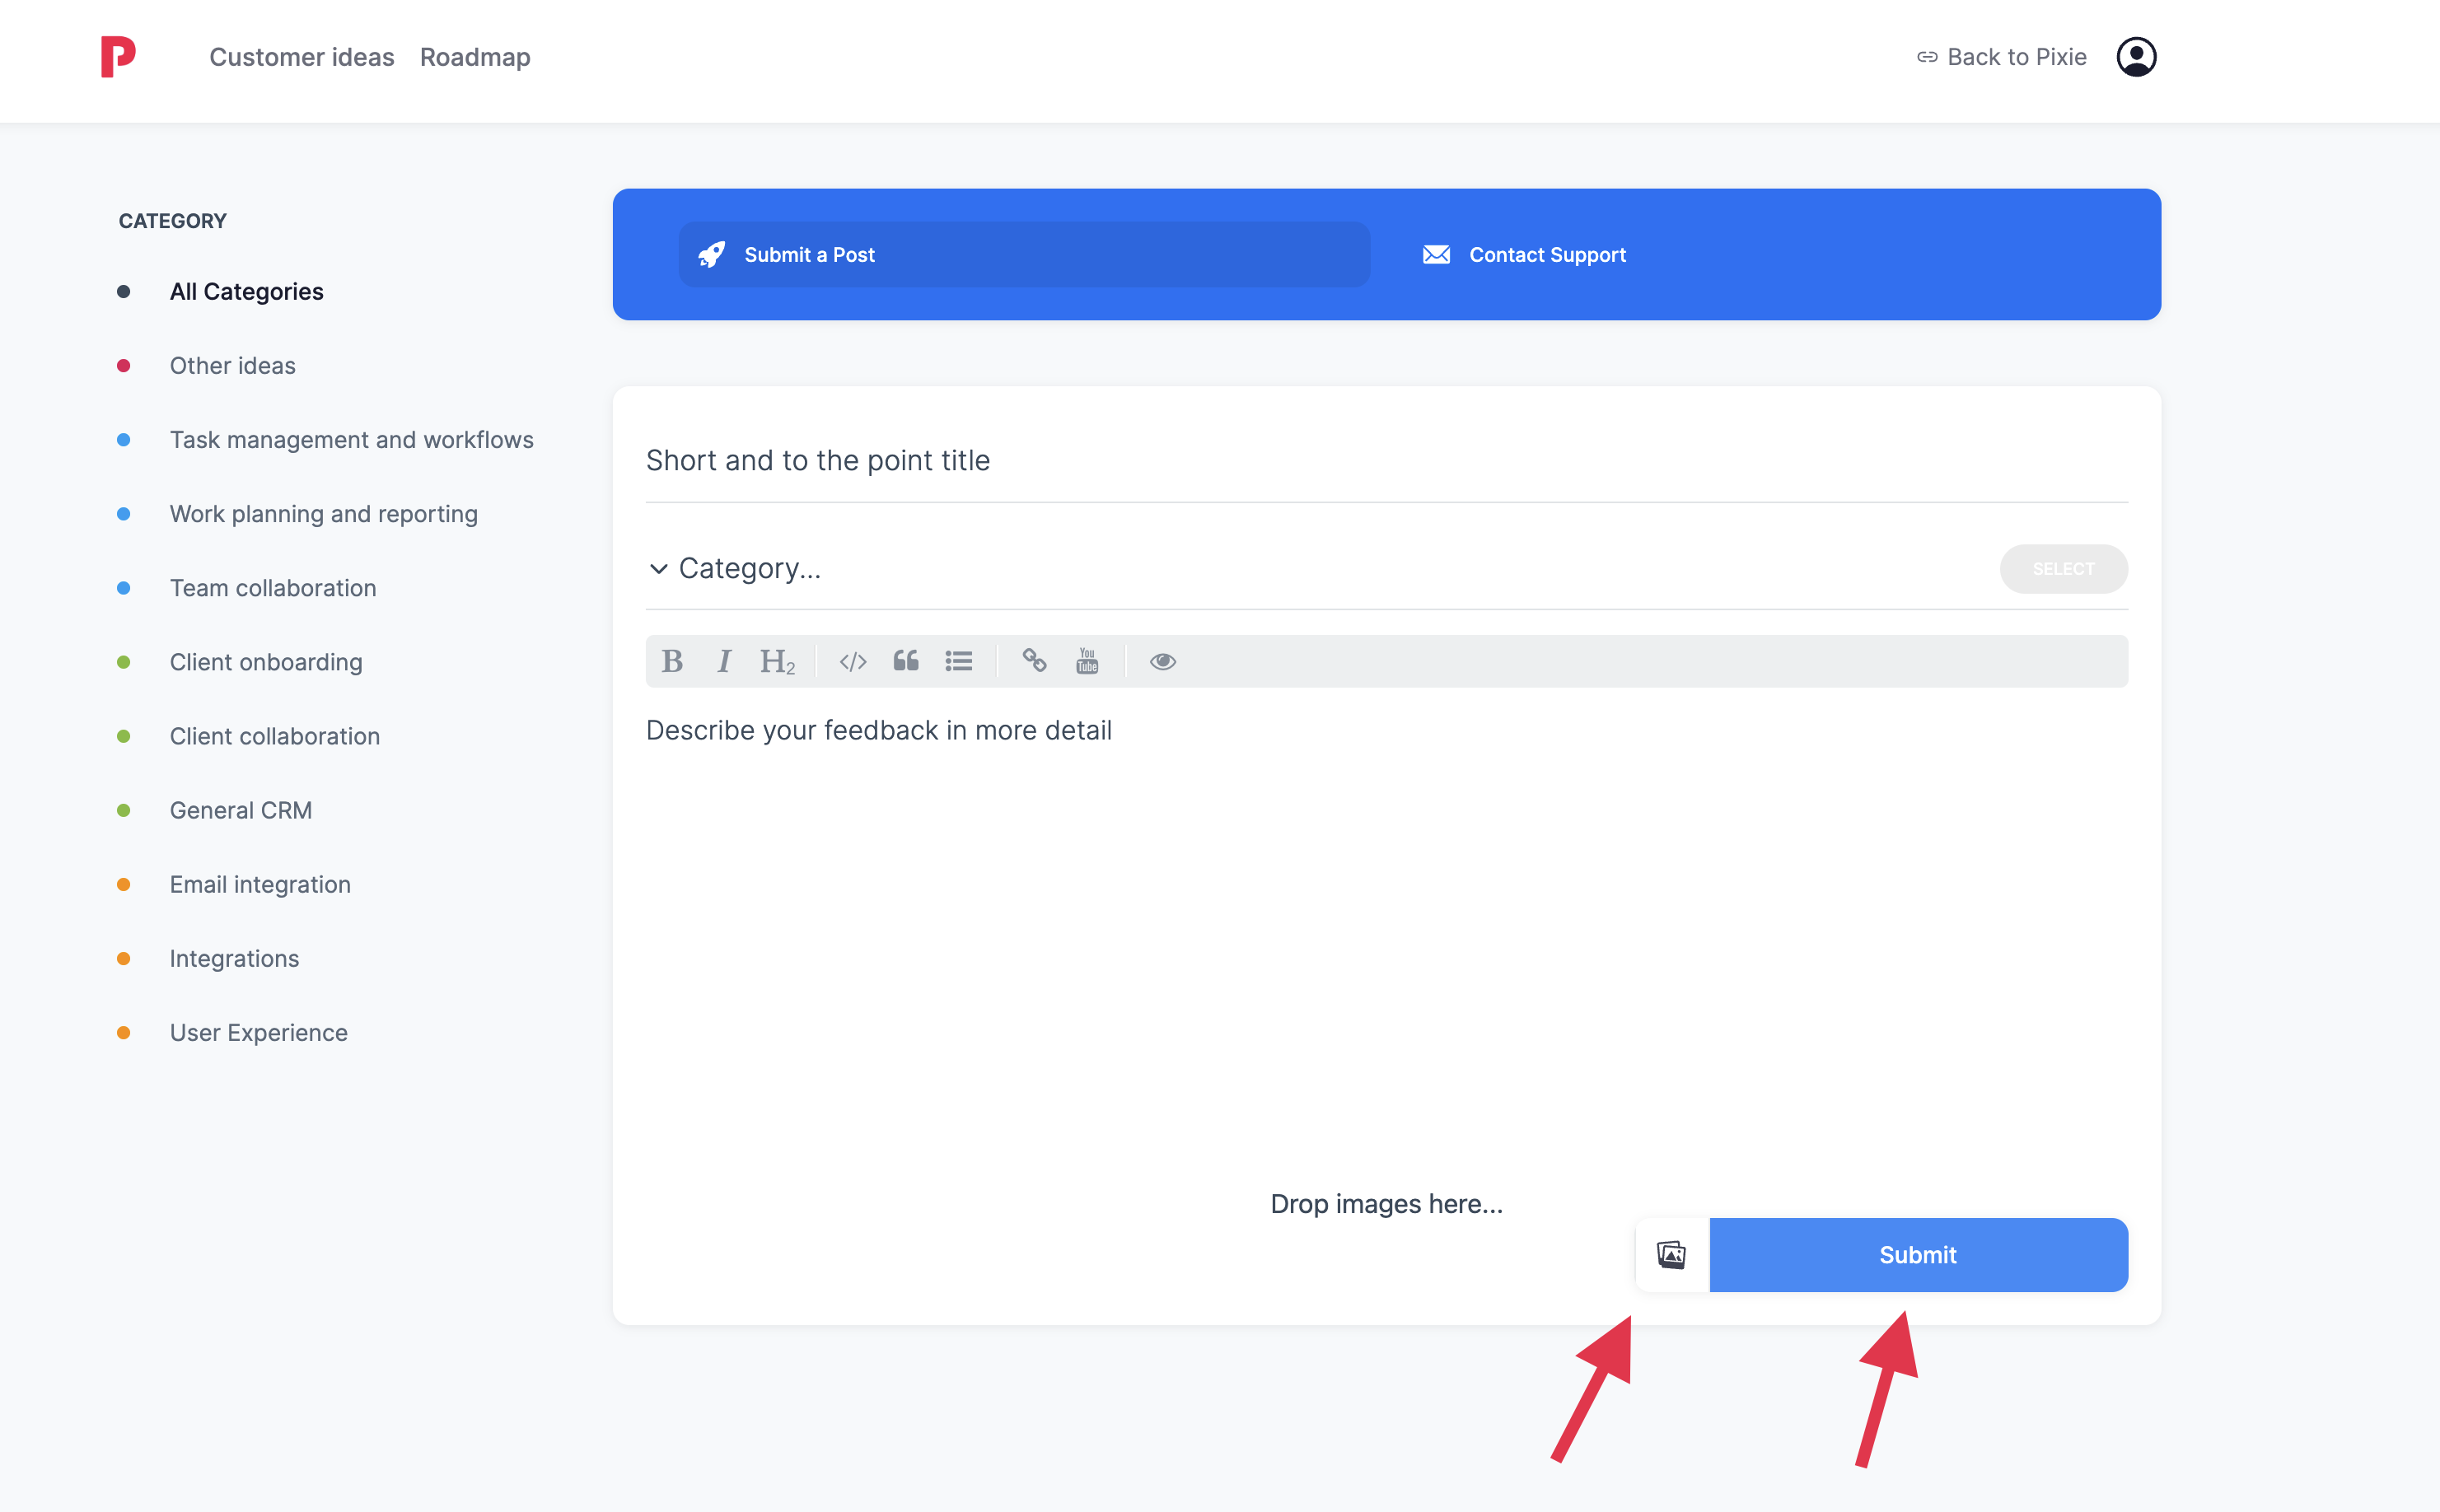
Task: Open the Roadmap menu item
Action: [475, 57]
